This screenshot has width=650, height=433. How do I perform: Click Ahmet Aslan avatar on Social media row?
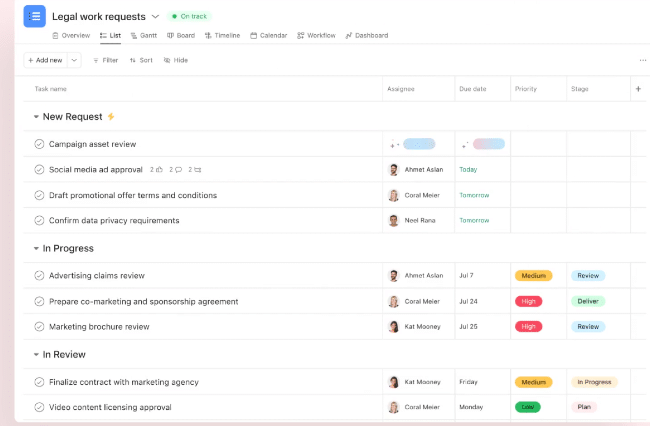point(394,170)
